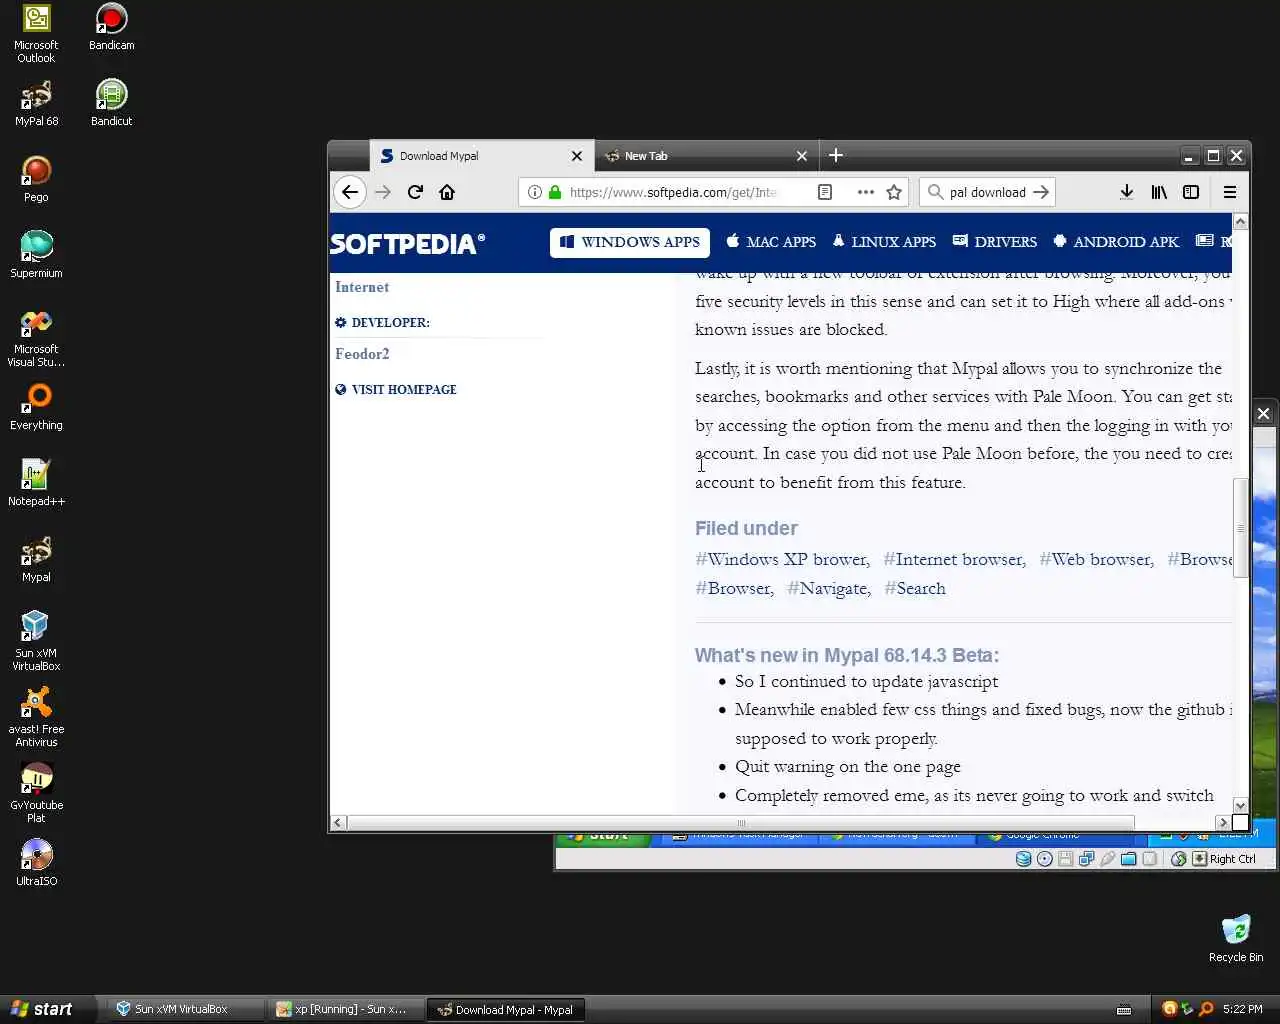Show site information for softpedia.com
The image size is (1280, 1024).
point(534,192)
